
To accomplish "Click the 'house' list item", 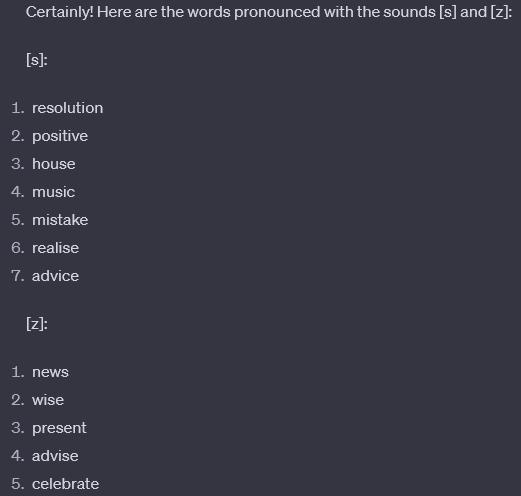I will (x=54, y=164).
